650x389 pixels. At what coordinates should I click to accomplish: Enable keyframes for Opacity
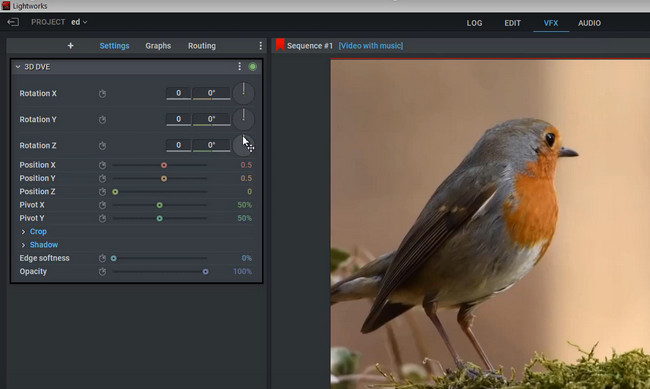[x=102, y=272]
